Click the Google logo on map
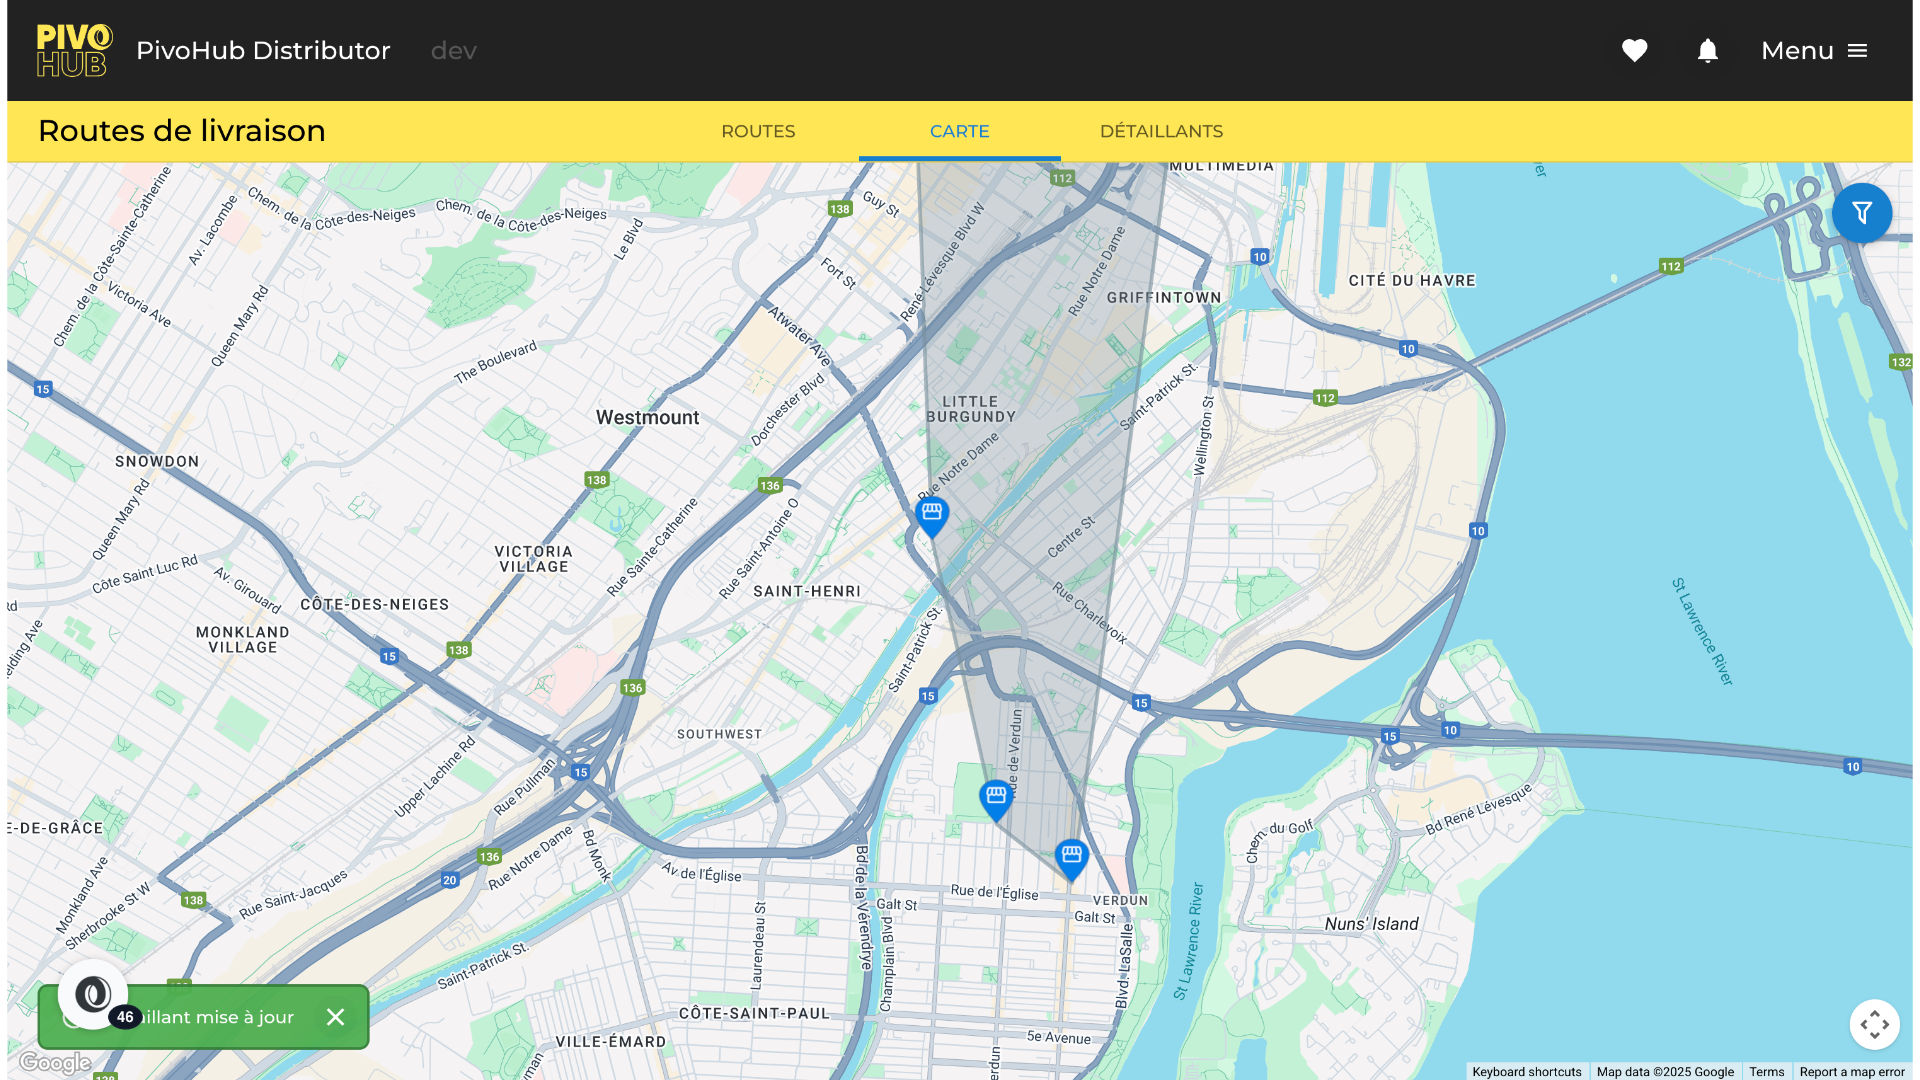Screen dimensions: 1920x1080 click(x=56, y=1062)
